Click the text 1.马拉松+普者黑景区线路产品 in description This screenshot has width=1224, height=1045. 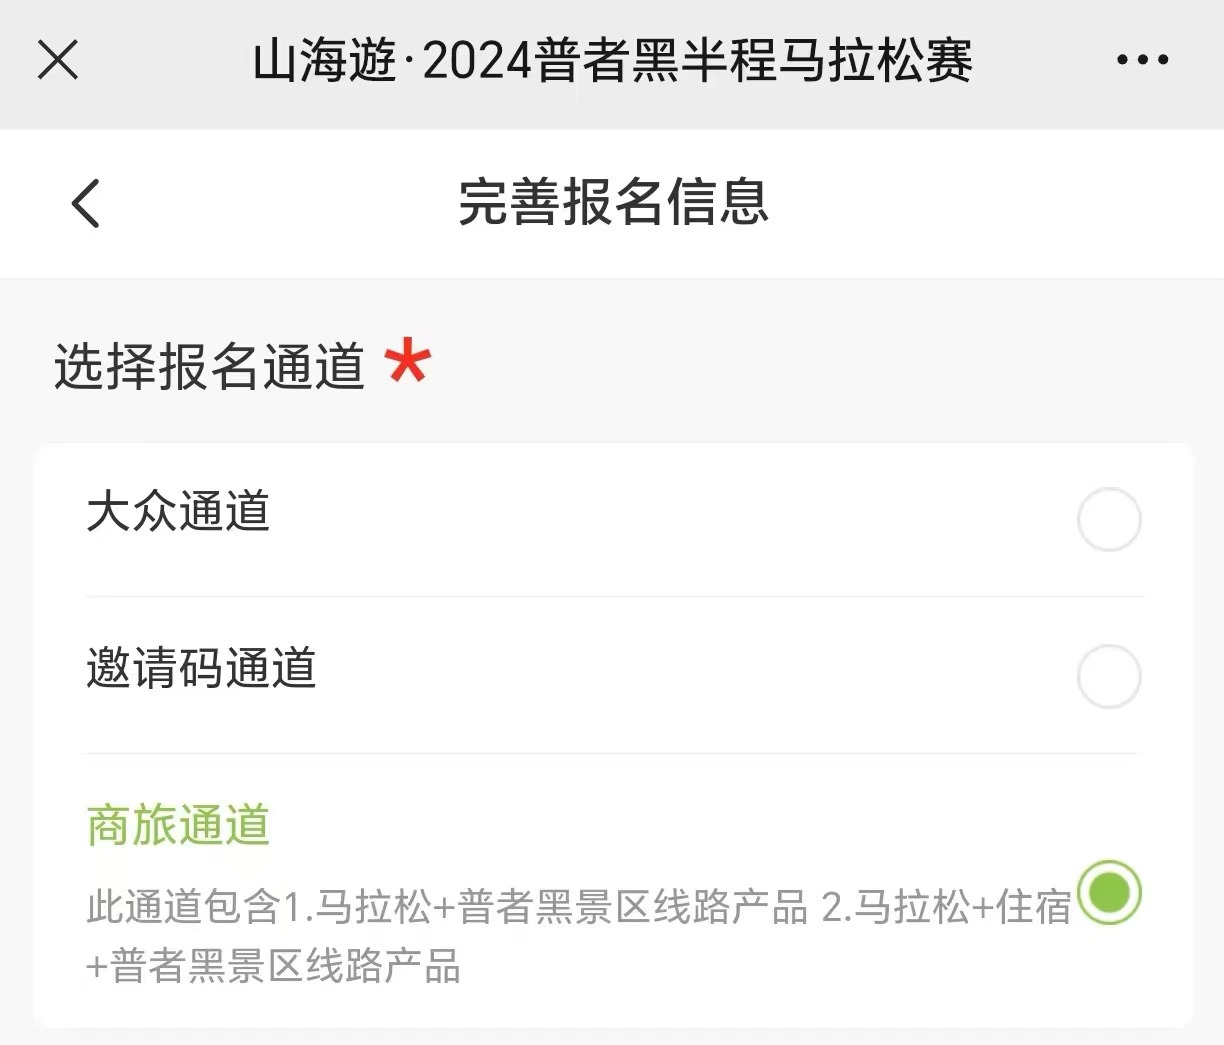pyautogui.click(x=546, y=908)
